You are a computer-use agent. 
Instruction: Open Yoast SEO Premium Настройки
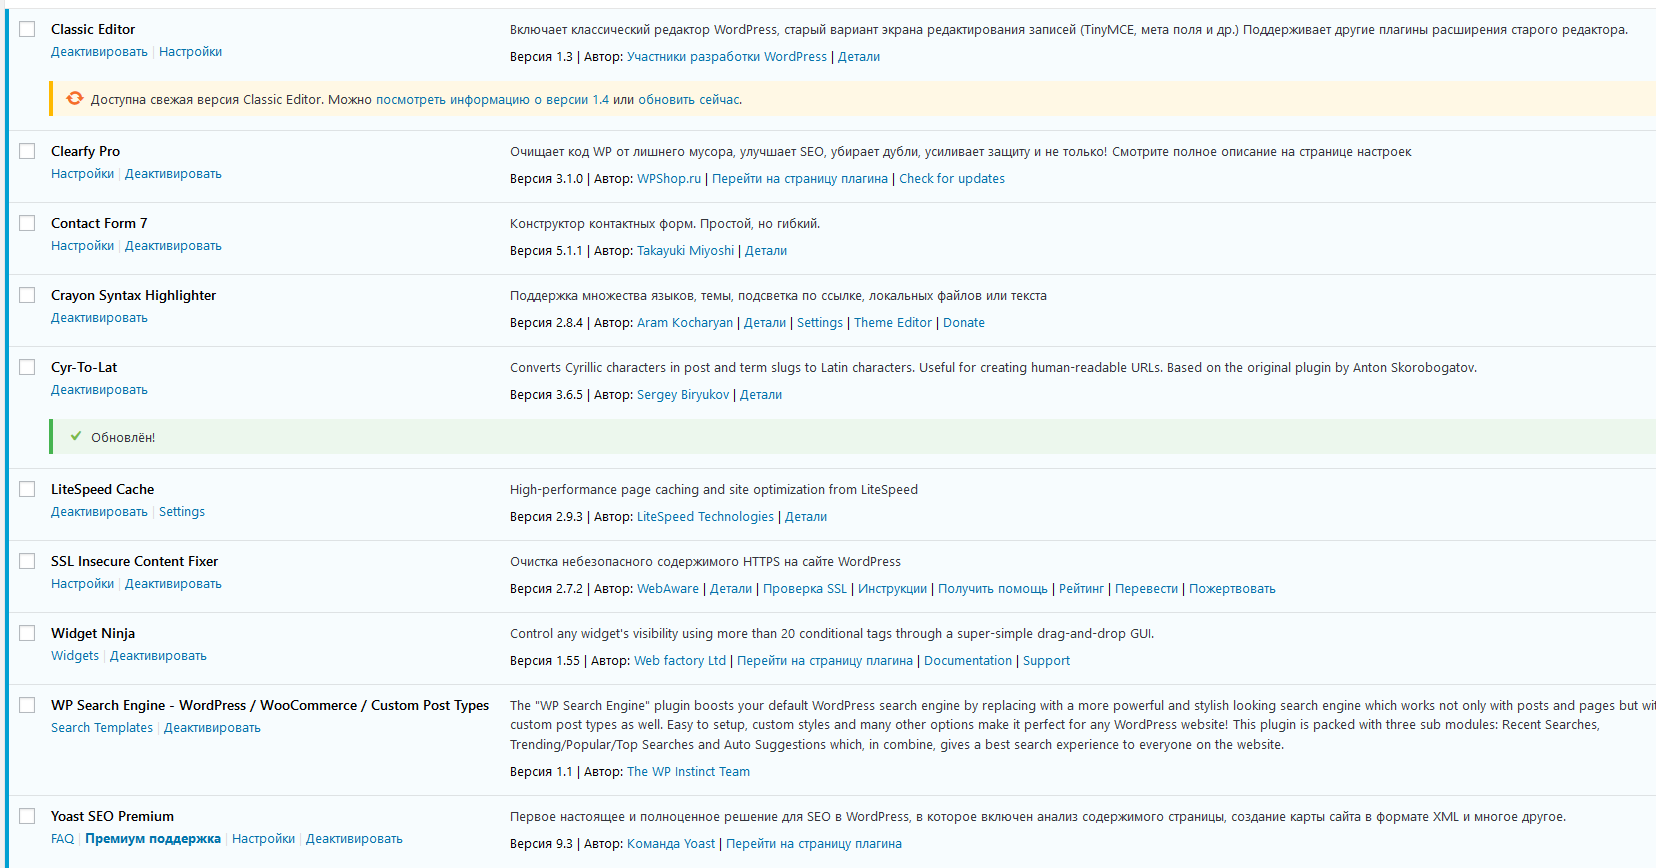[263, 839]
